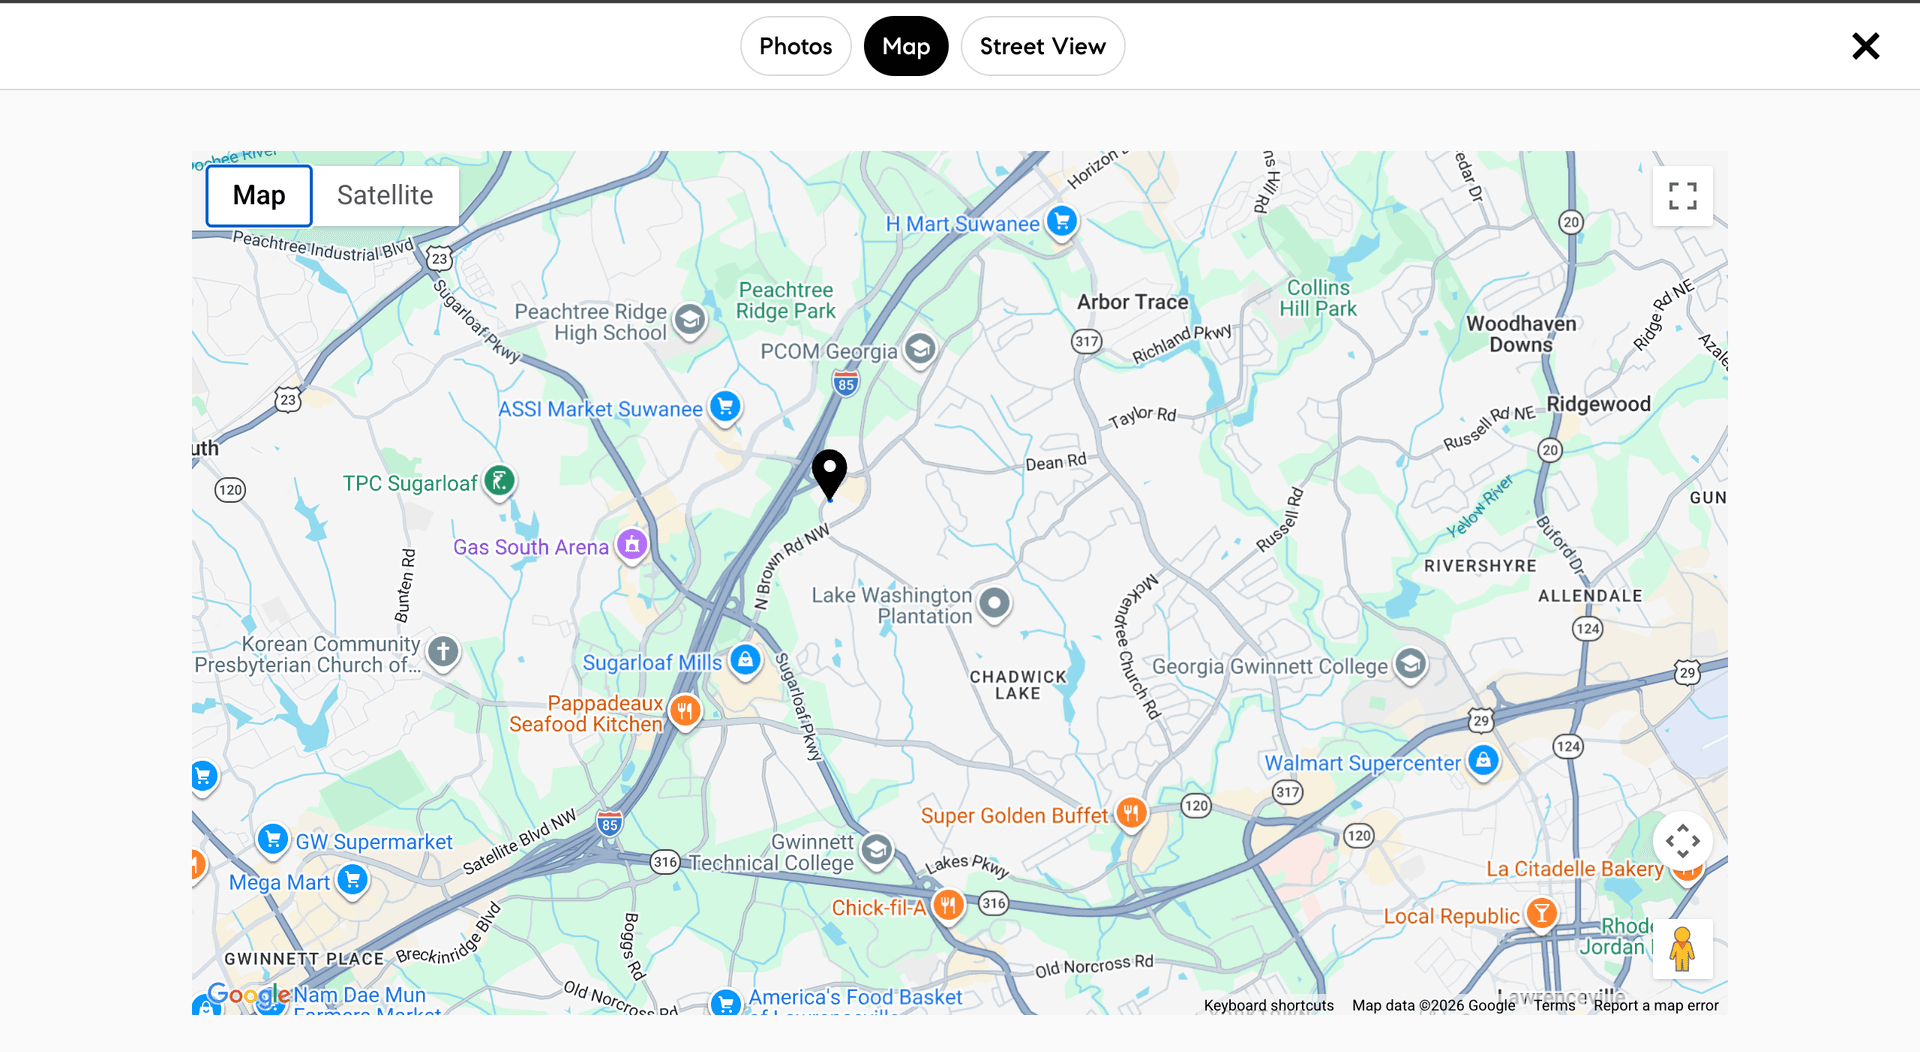This screenshot has height=1052, width=1920.
Task: Select the Map view type button
Action: coord(259,195)
